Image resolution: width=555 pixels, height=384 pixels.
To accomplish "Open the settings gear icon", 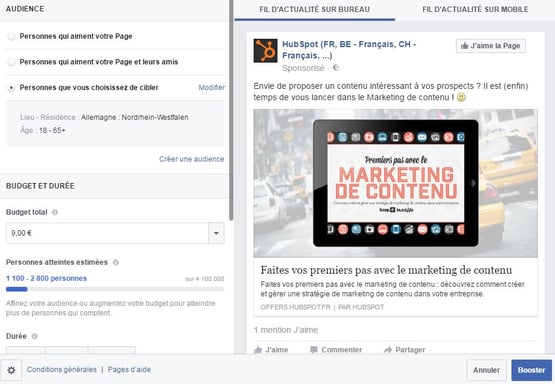I will [11, 370].
